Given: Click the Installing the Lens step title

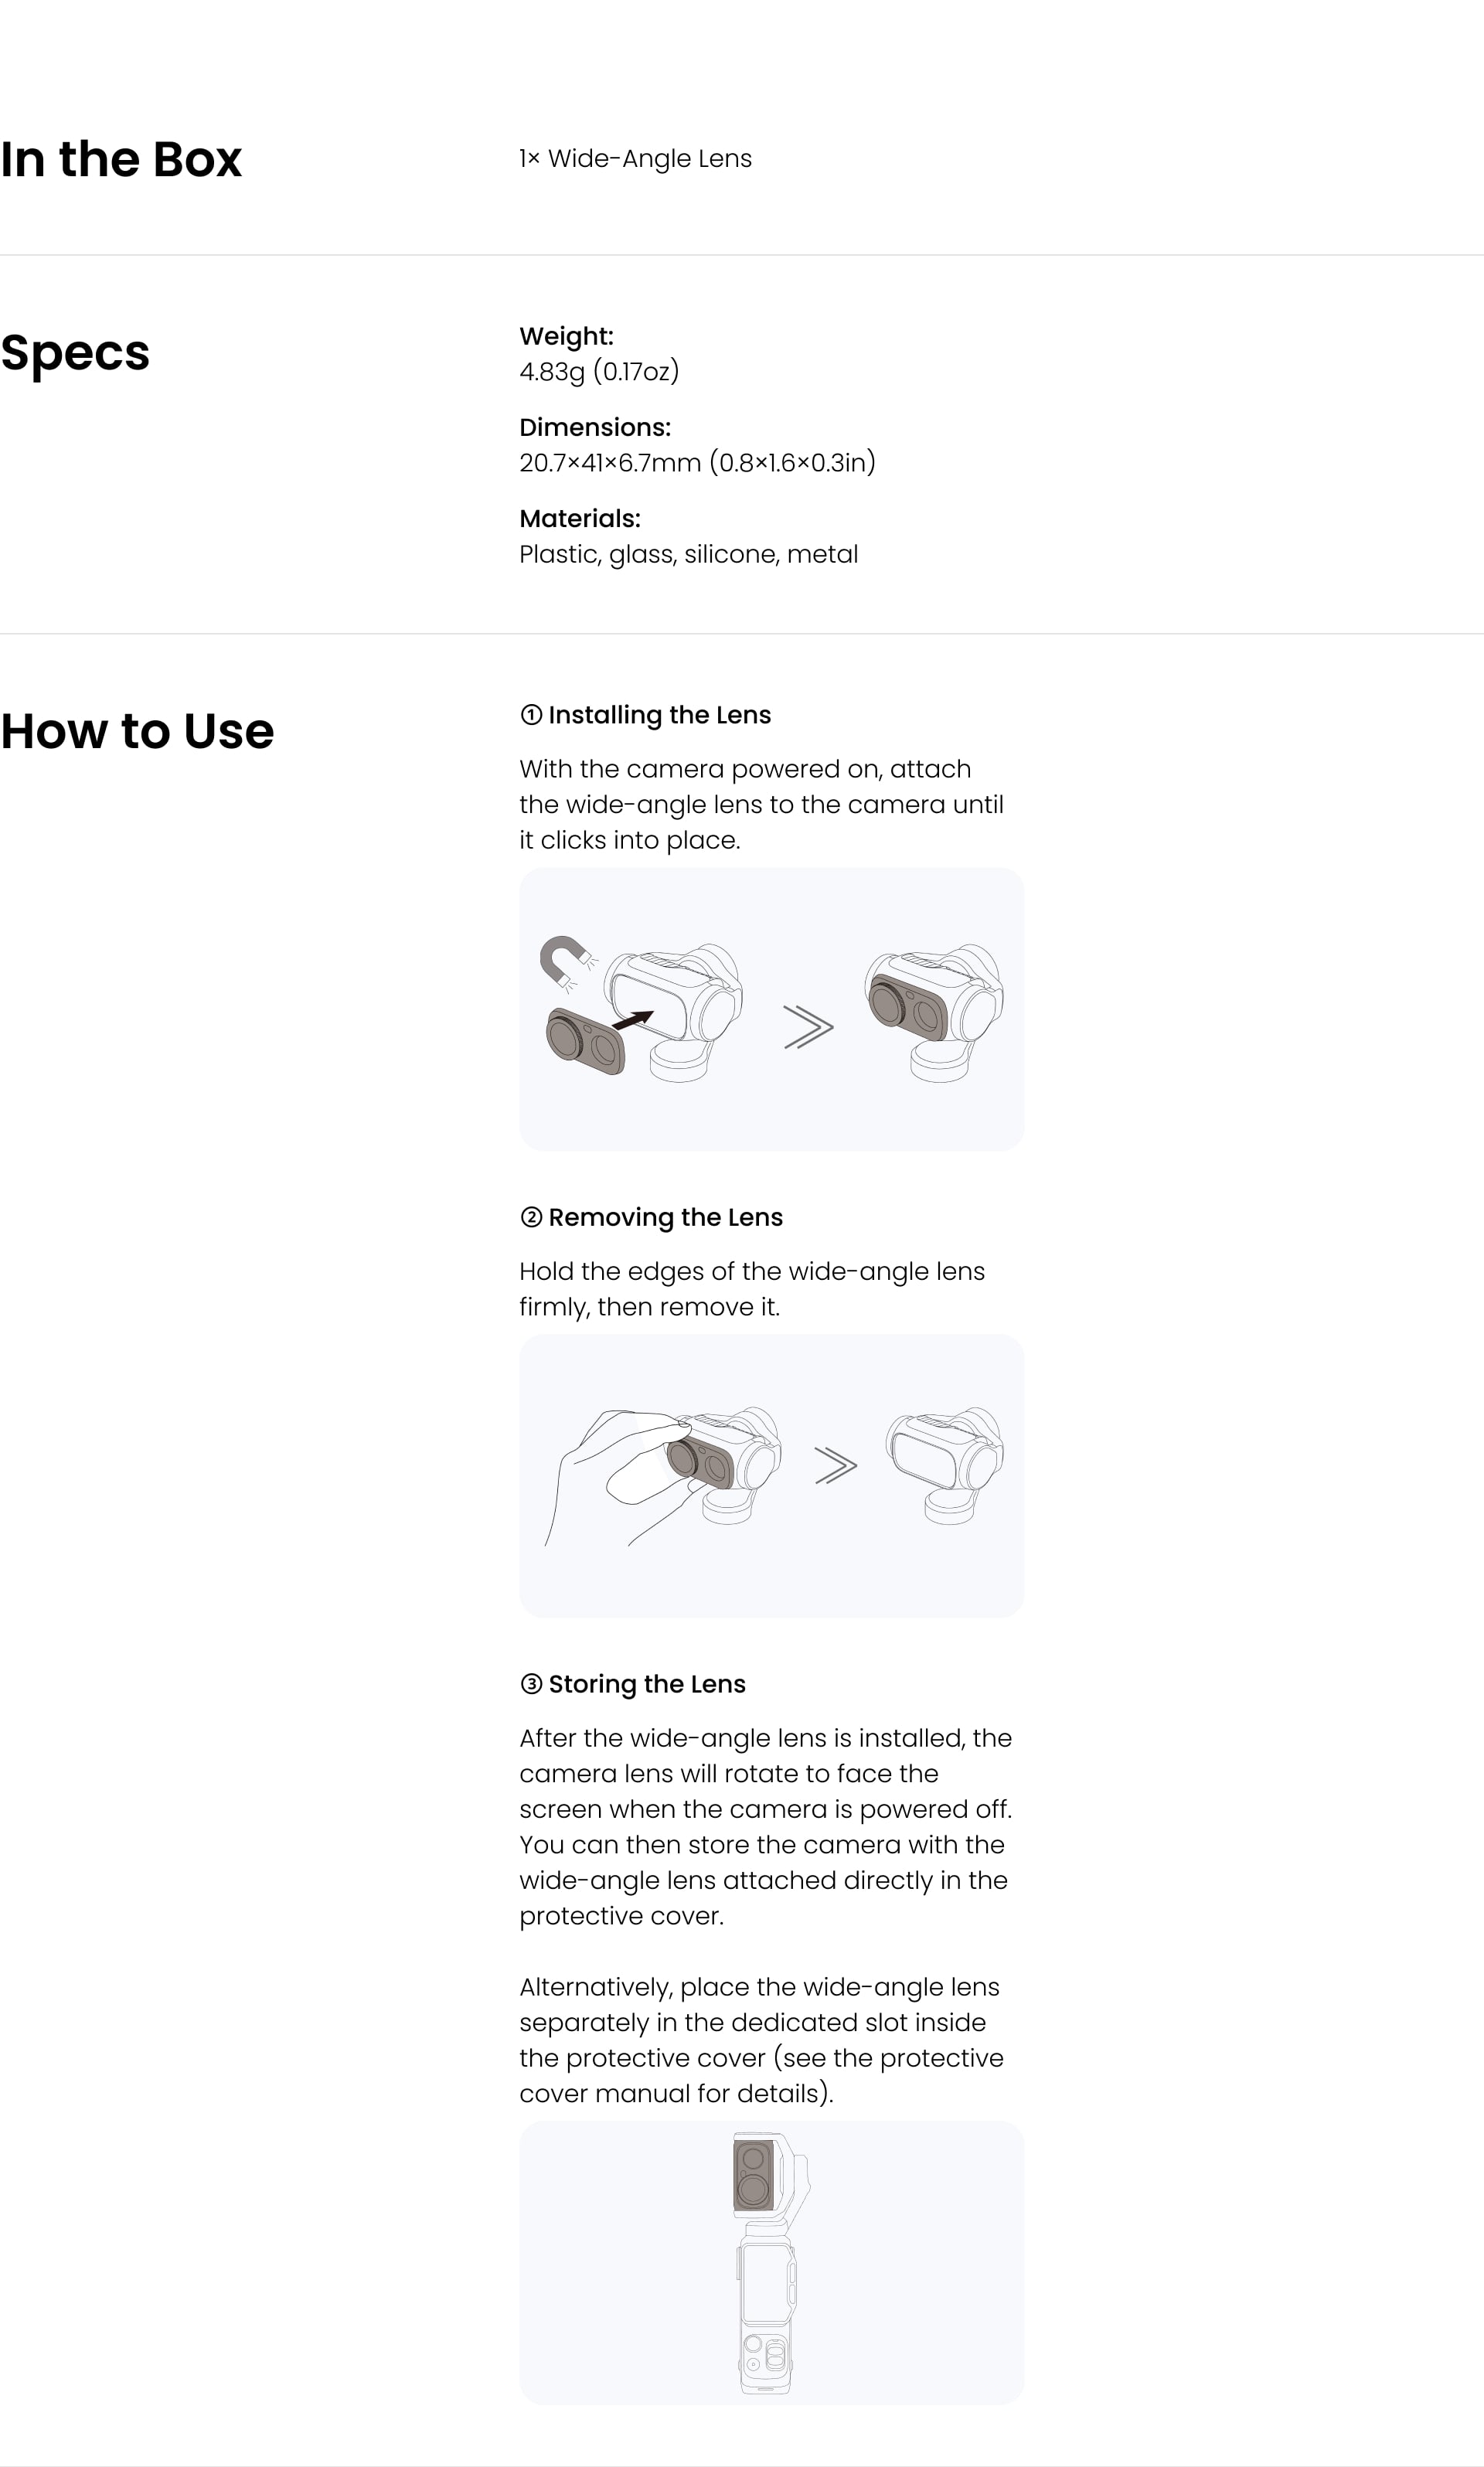Looking at the screenshot, I should point(659,715).
